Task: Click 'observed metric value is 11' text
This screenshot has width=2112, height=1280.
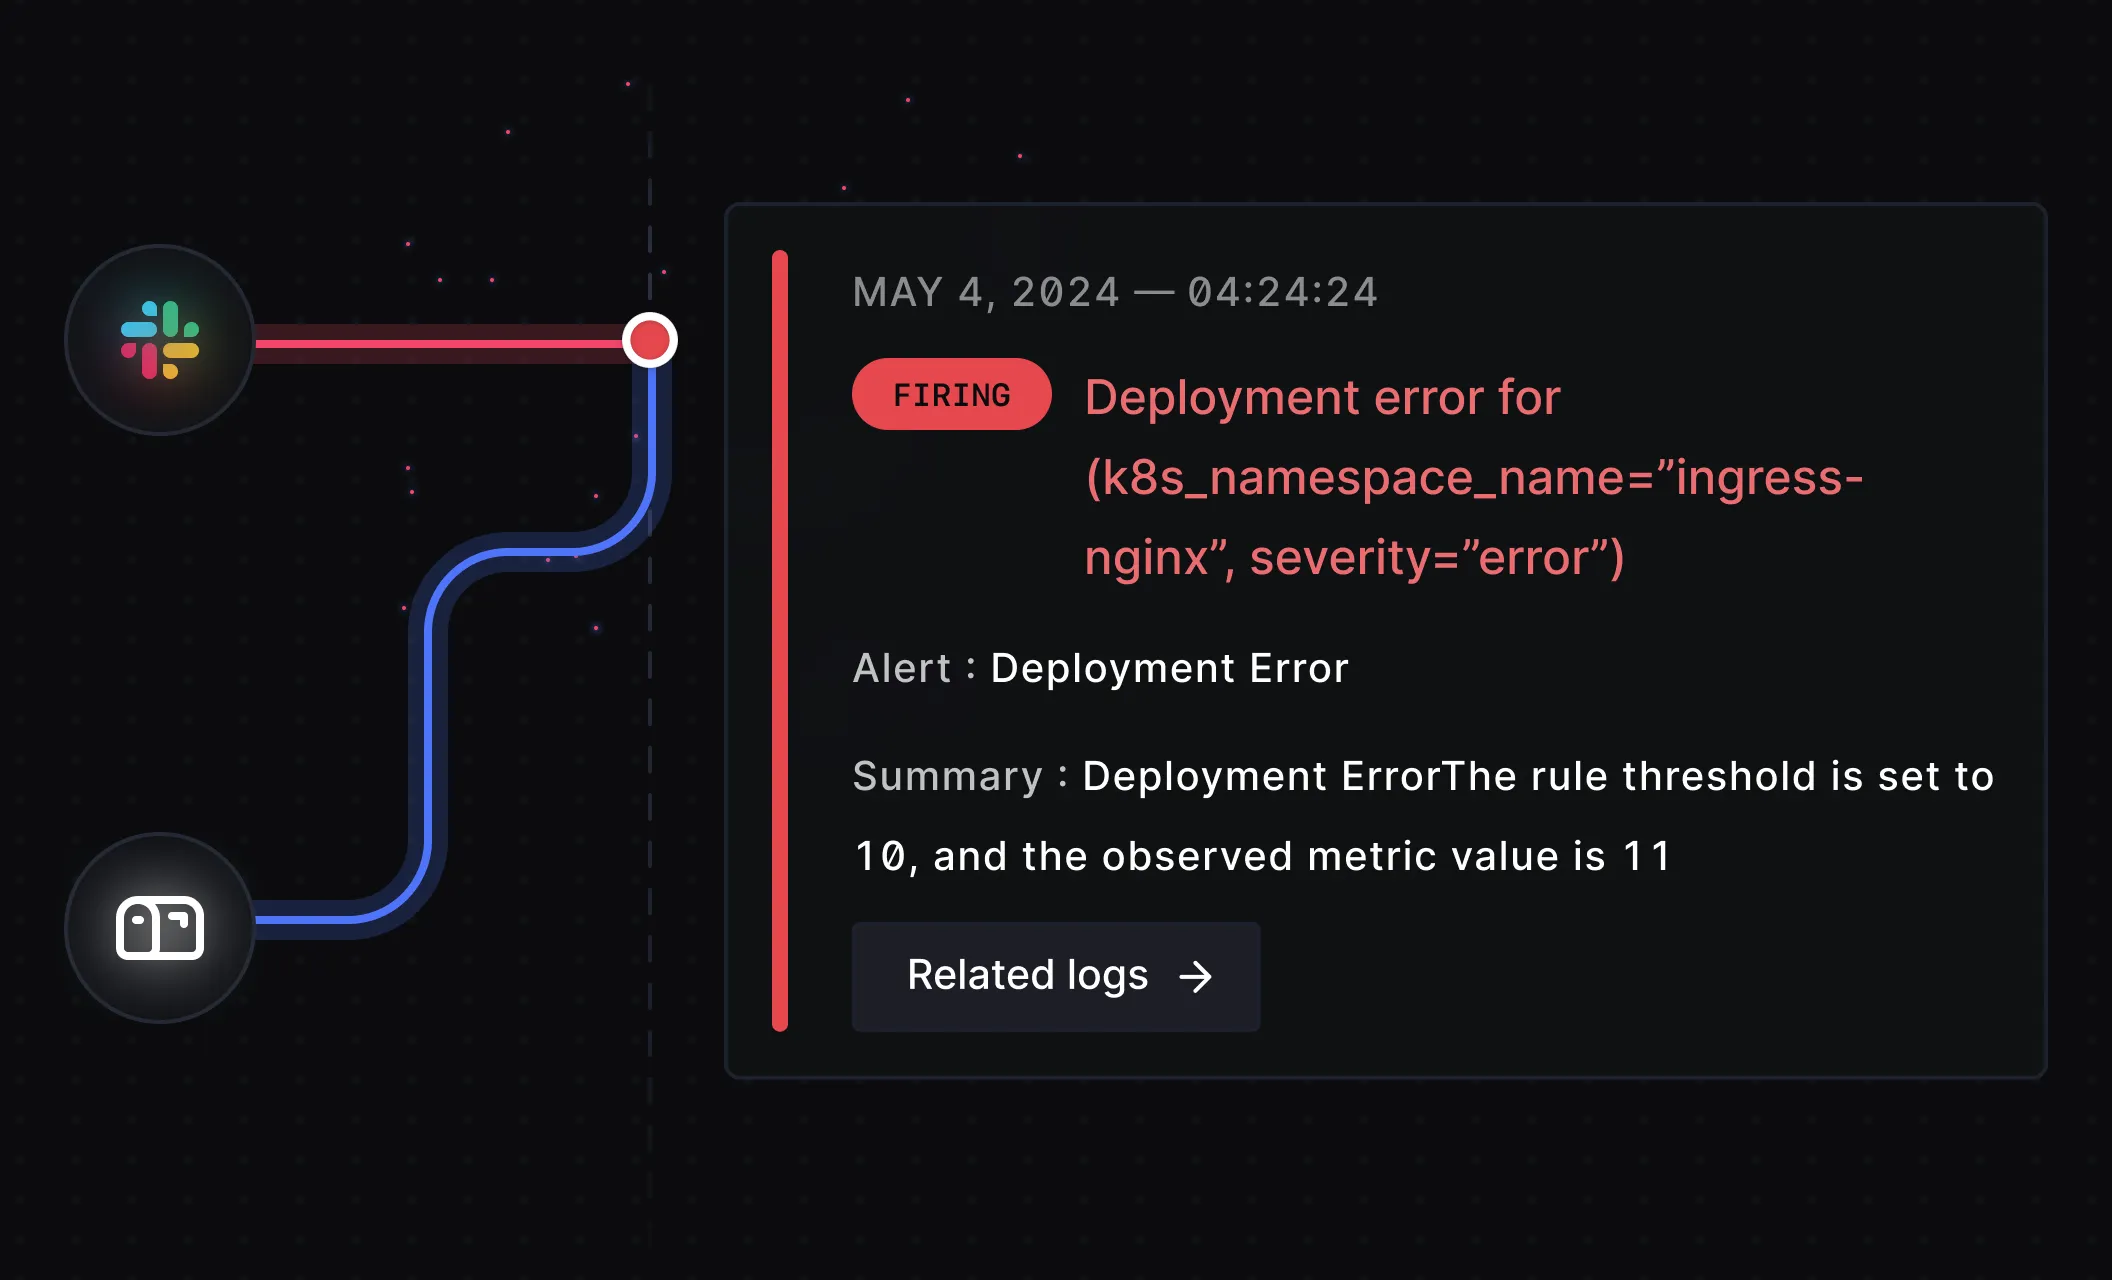Action: pos(1385,857)
